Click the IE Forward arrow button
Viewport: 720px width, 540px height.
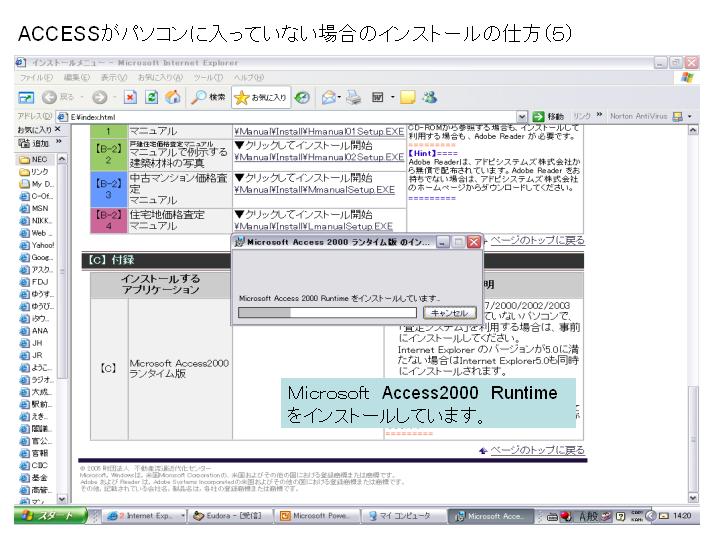click(100, 97)
